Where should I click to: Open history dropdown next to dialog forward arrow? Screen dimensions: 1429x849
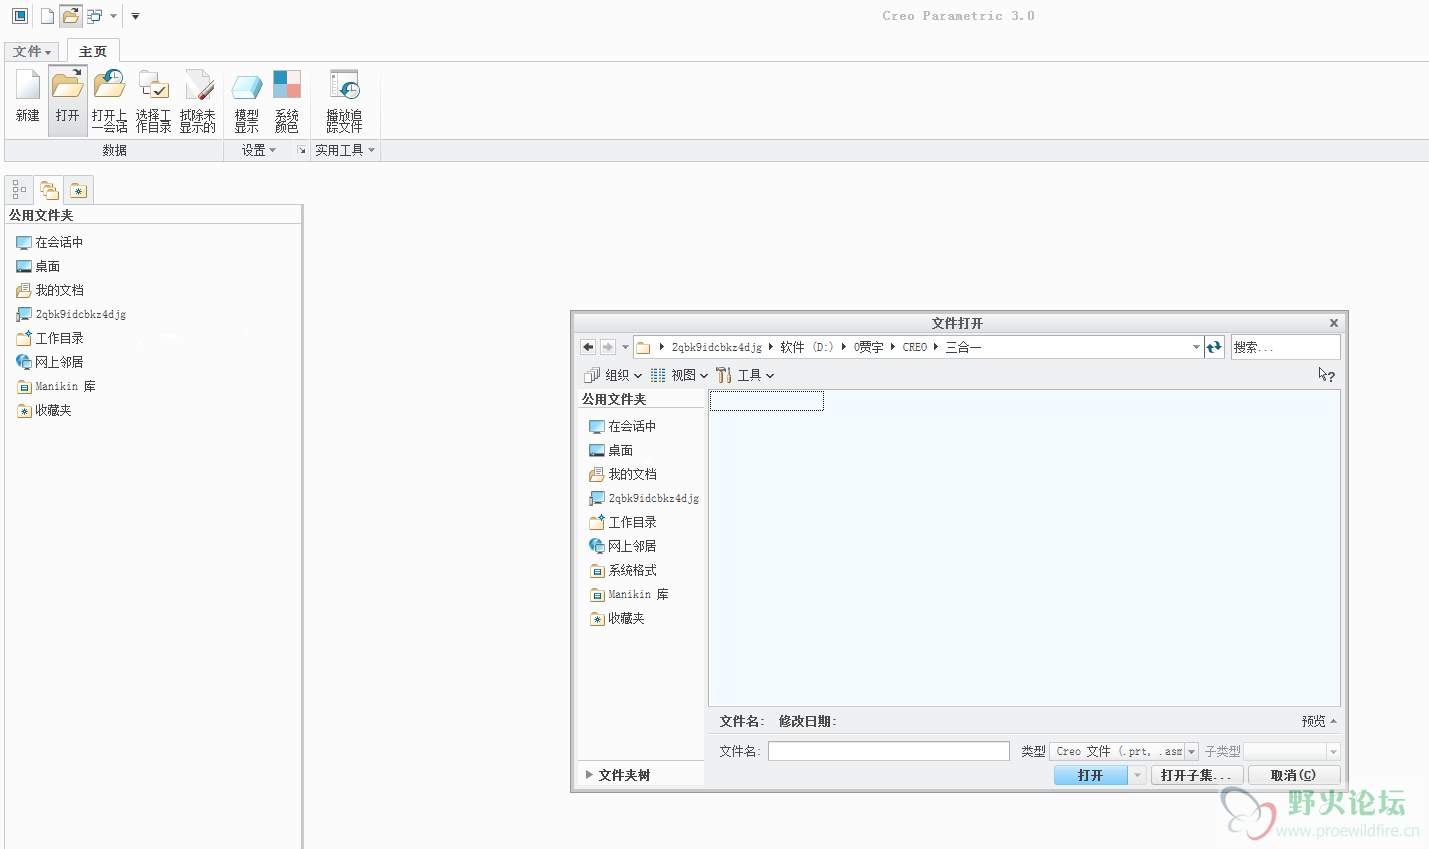[x=626, y=347]
